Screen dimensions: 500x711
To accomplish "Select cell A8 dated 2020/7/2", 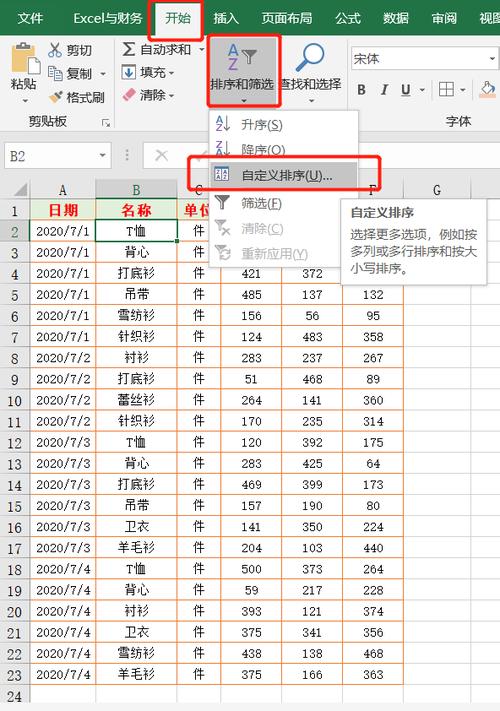I will click(63, 357).
